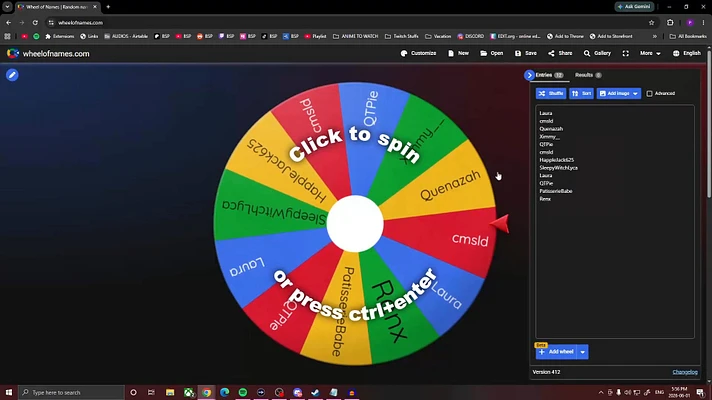Image resolution: width=712 pixels, height=400 pixels.
Task: Click the Renx entry in the list
Action: click(x=545, y=199)
